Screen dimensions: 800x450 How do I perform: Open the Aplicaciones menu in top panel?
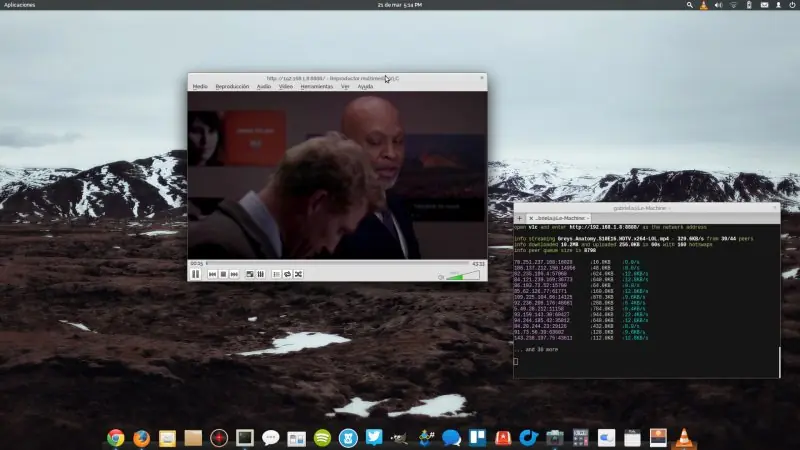(19, 5)
